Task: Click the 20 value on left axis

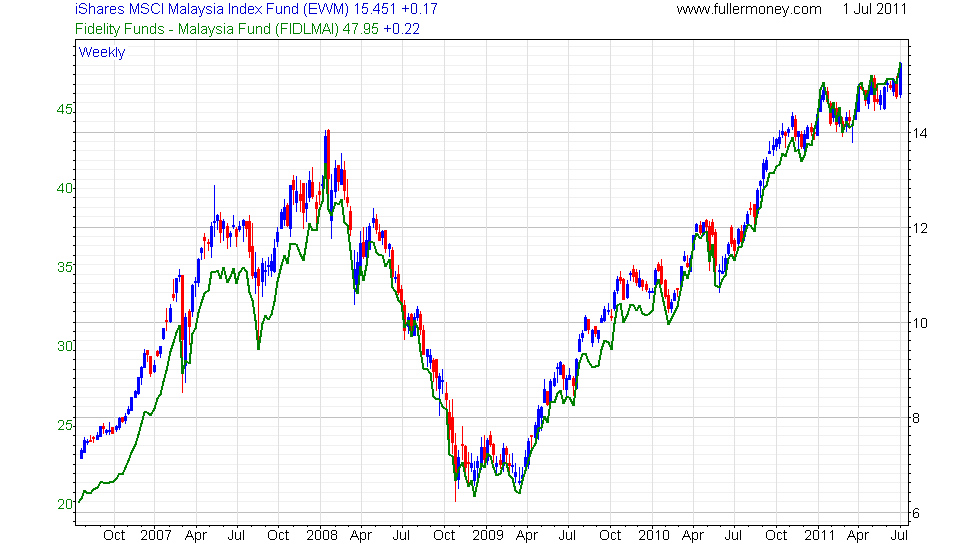Action: point(64,505)
